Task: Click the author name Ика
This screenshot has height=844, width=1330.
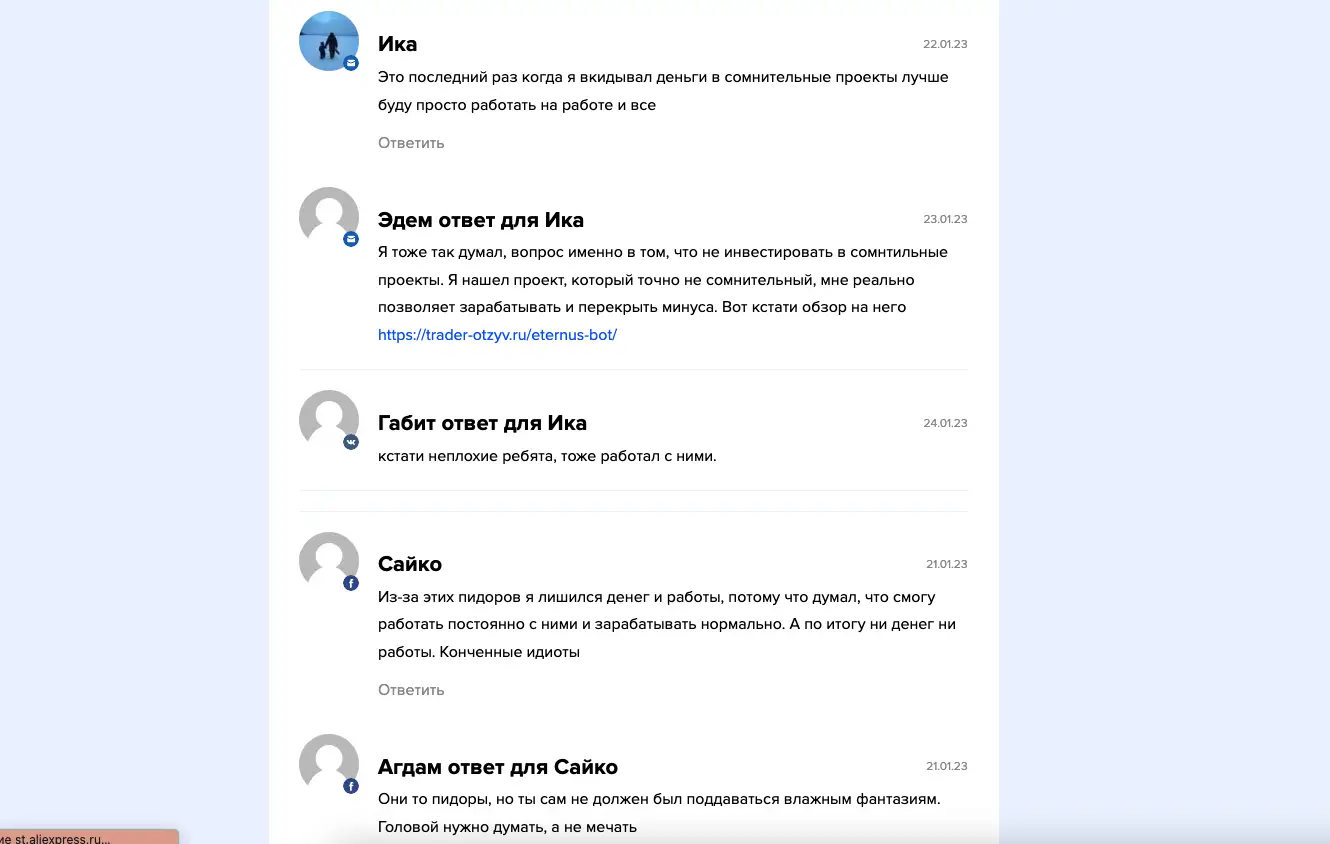Action: 397,44
